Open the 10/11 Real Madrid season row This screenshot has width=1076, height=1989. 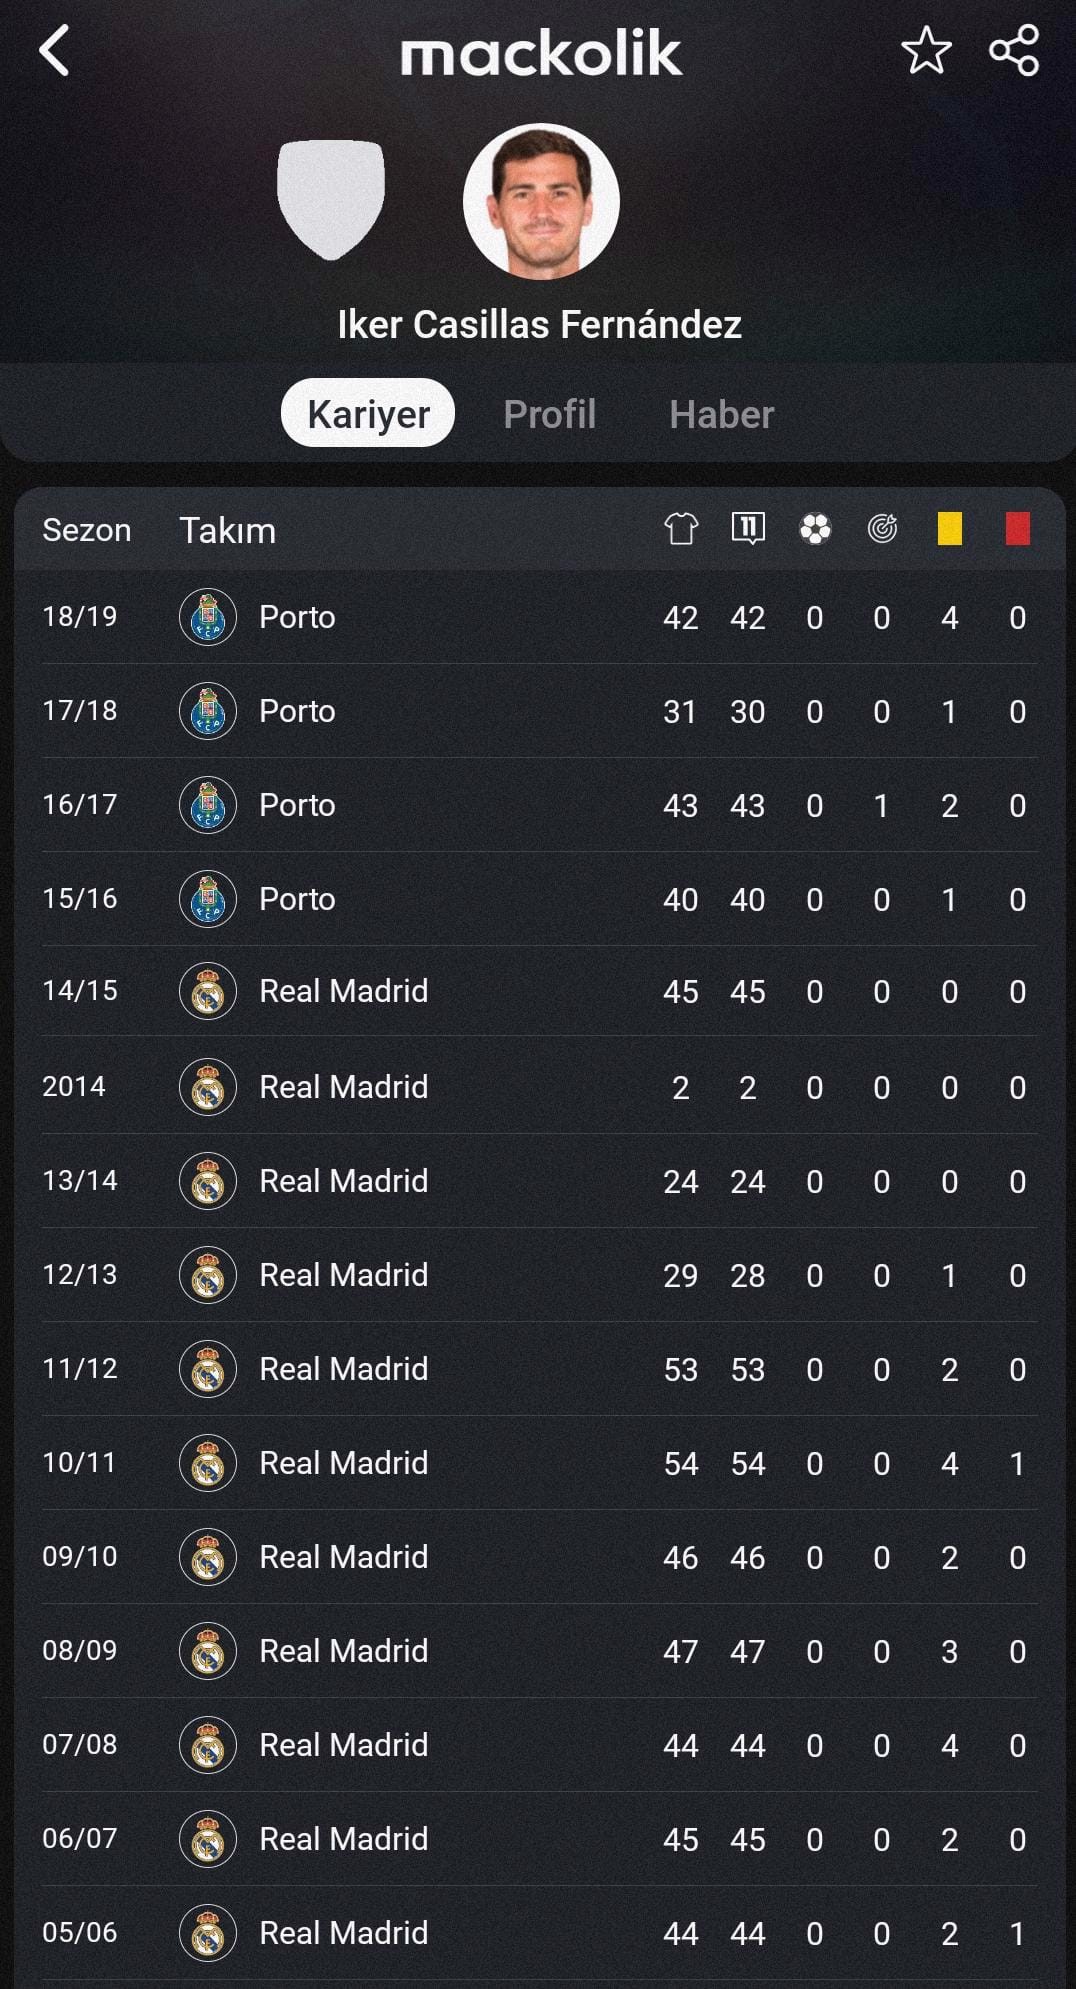(538, 1463)
